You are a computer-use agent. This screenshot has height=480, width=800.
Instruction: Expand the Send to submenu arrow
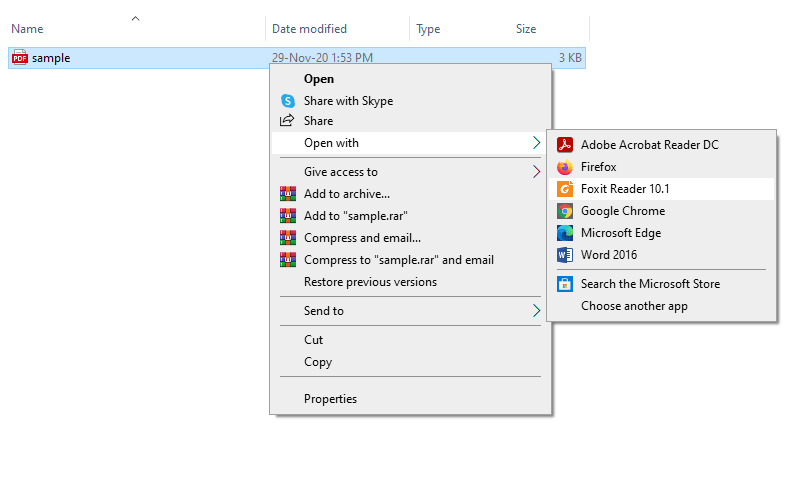(x=536, y=311)
